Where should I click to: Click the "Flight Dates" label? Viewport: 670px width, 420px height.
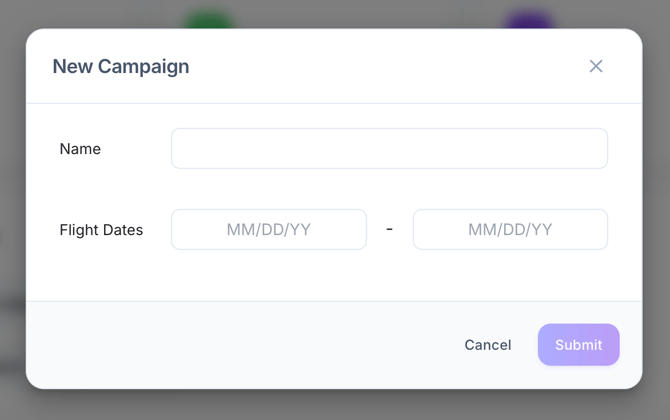[x=101, y=230]
